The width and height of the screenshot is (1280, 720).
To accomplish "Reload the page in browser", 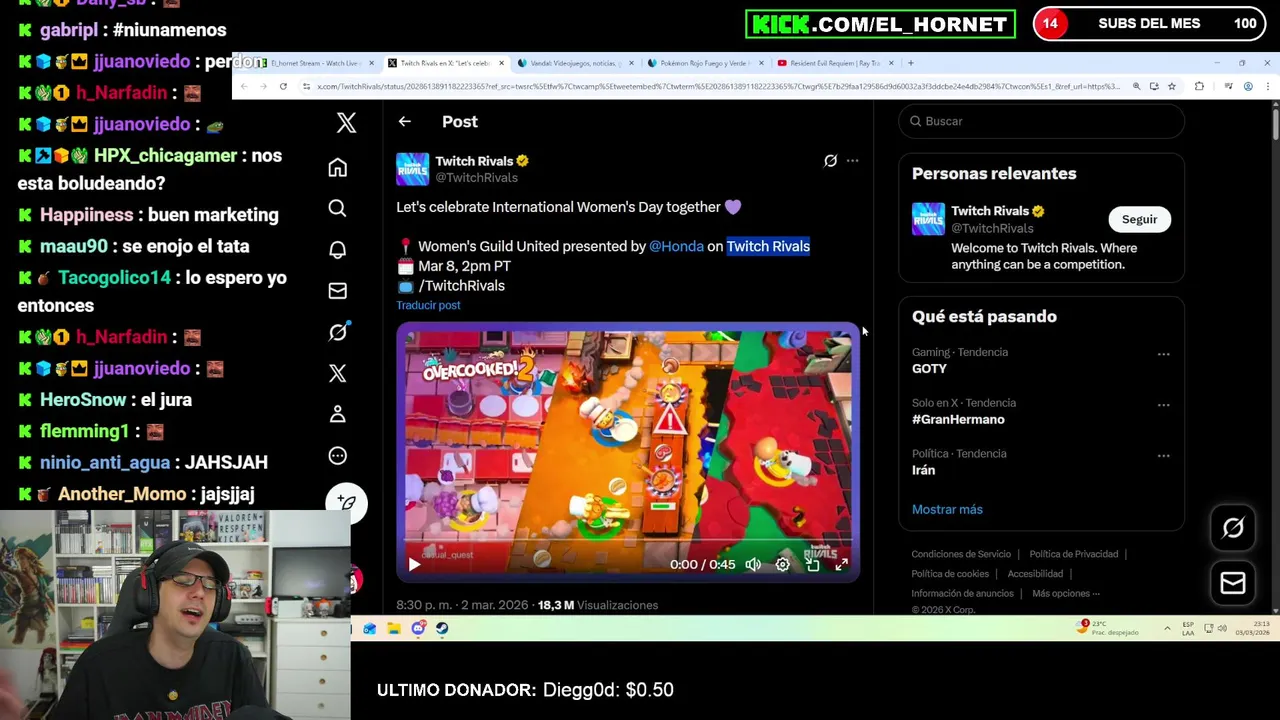I will [x=283, y=87].
